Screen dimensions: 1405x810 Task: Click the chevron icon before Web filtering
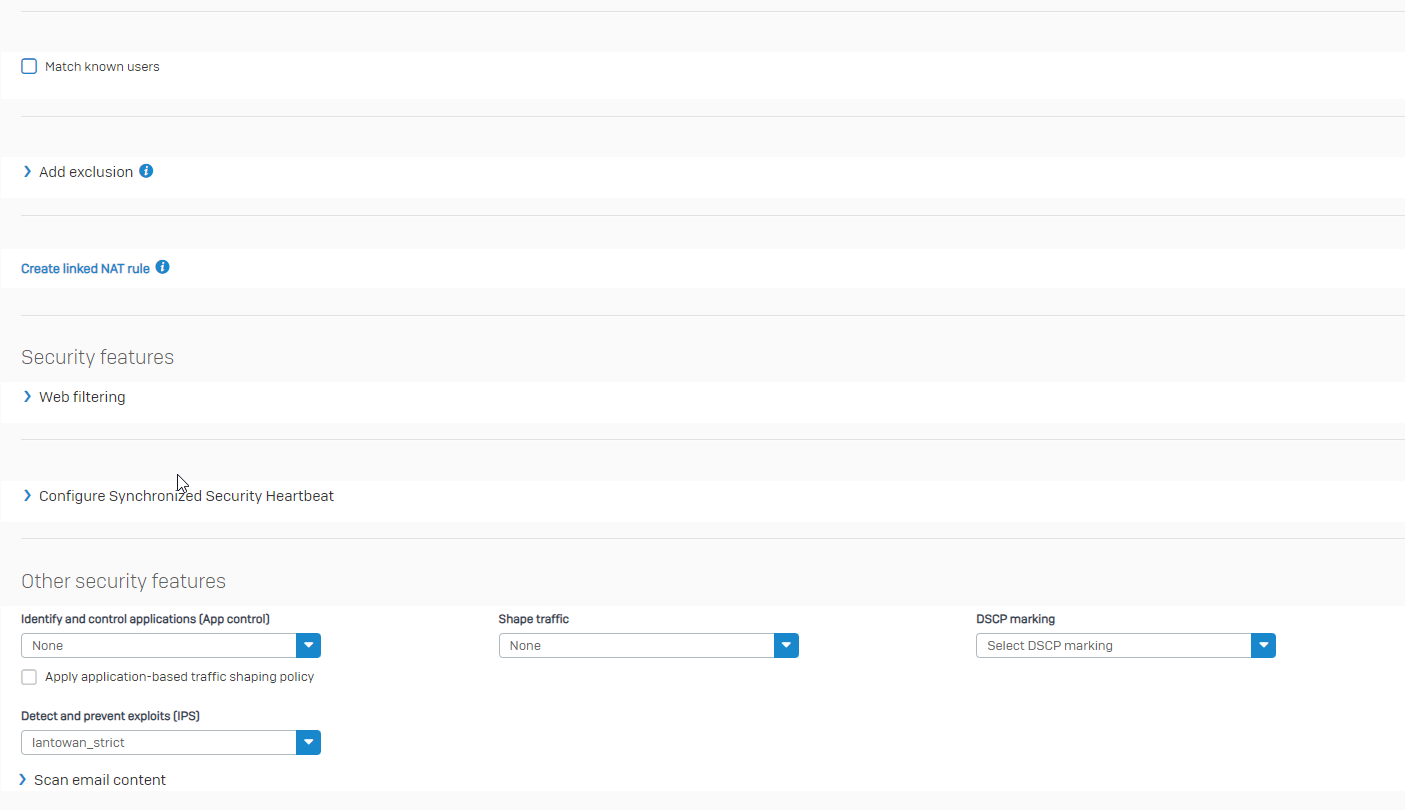pos(27,397)
